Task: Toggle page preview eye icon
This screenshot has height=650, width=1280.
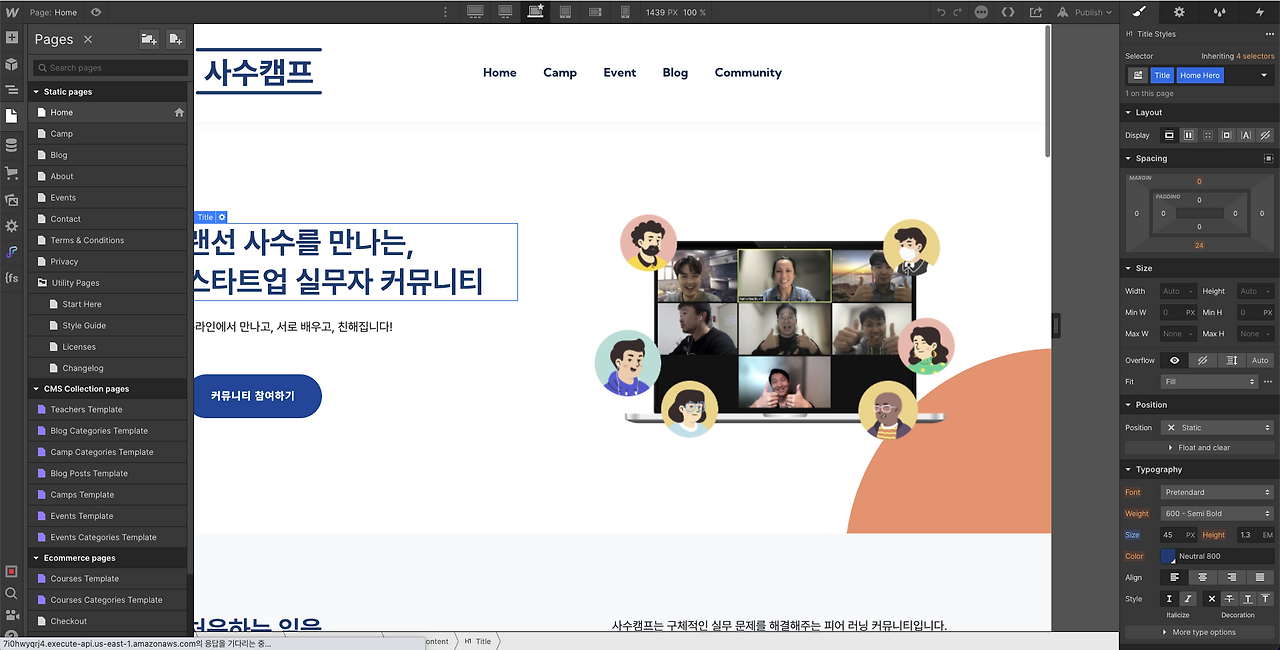Action: pyautogui.click(x=96, y=12)
